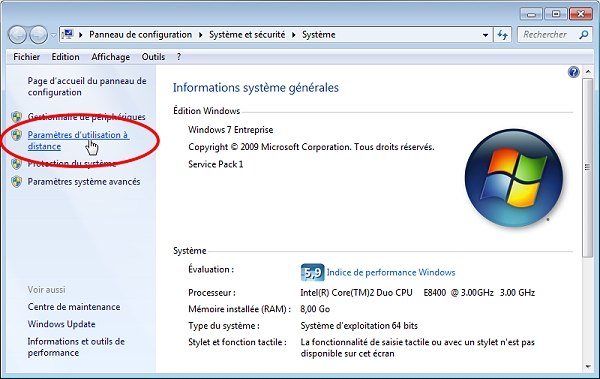This screenshot has height=379, width=600.
Task: Open the Affichage menu
Action: pyautogui.click(x=111, y=57)
